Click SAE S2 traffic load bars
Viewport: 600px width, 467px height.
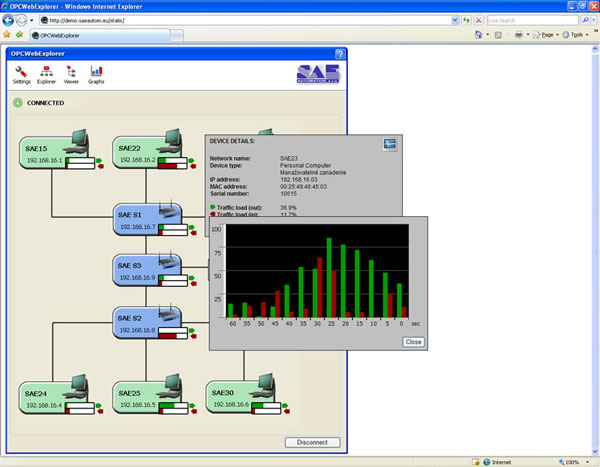click(173, 333)
